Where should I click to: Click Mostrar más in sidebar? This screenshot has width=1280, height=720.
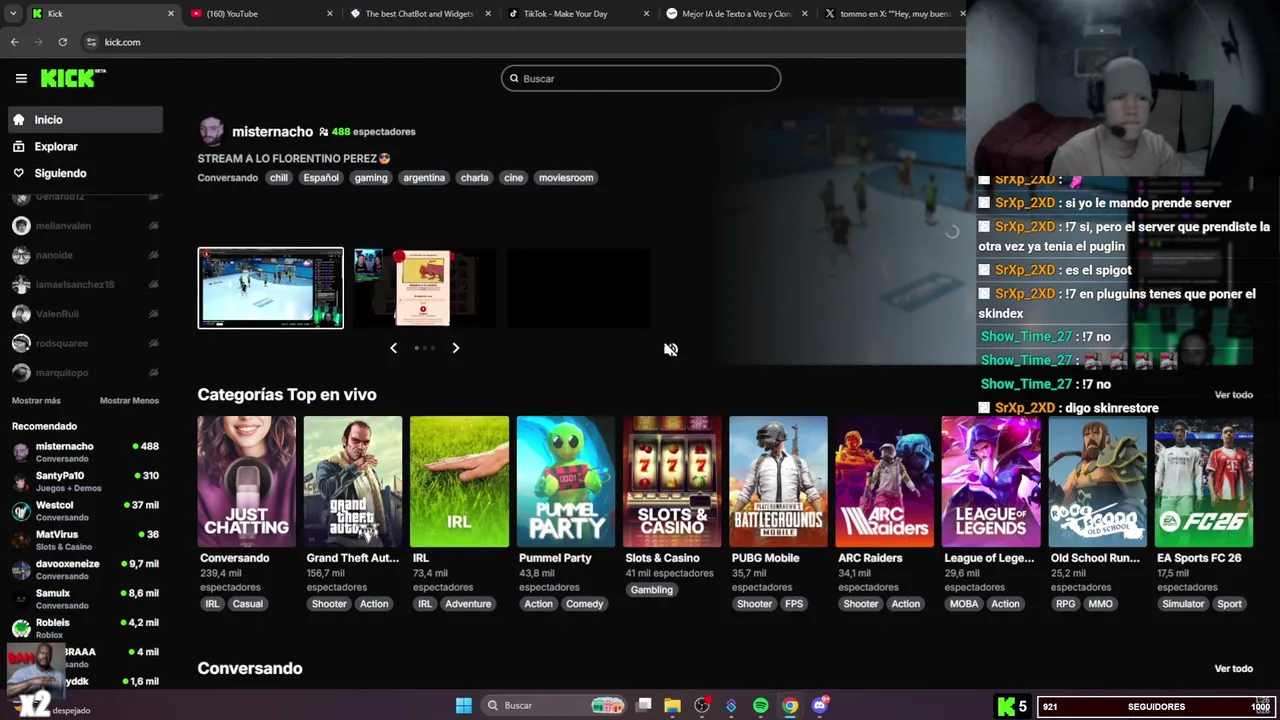[x=36, y=401]
